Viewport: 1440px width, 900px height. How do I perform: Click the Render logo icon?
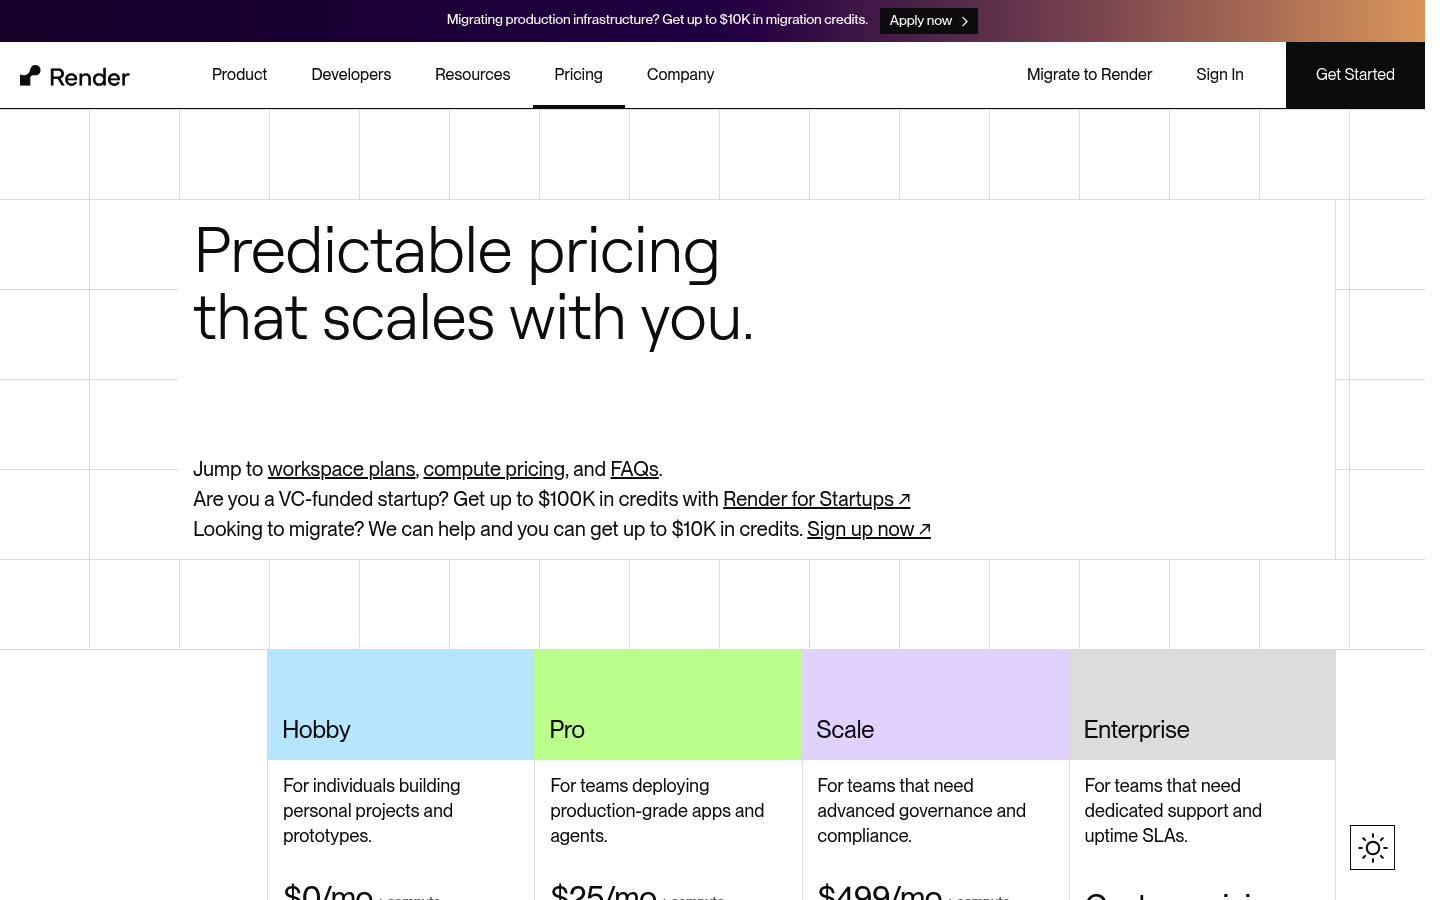(30, 76)
